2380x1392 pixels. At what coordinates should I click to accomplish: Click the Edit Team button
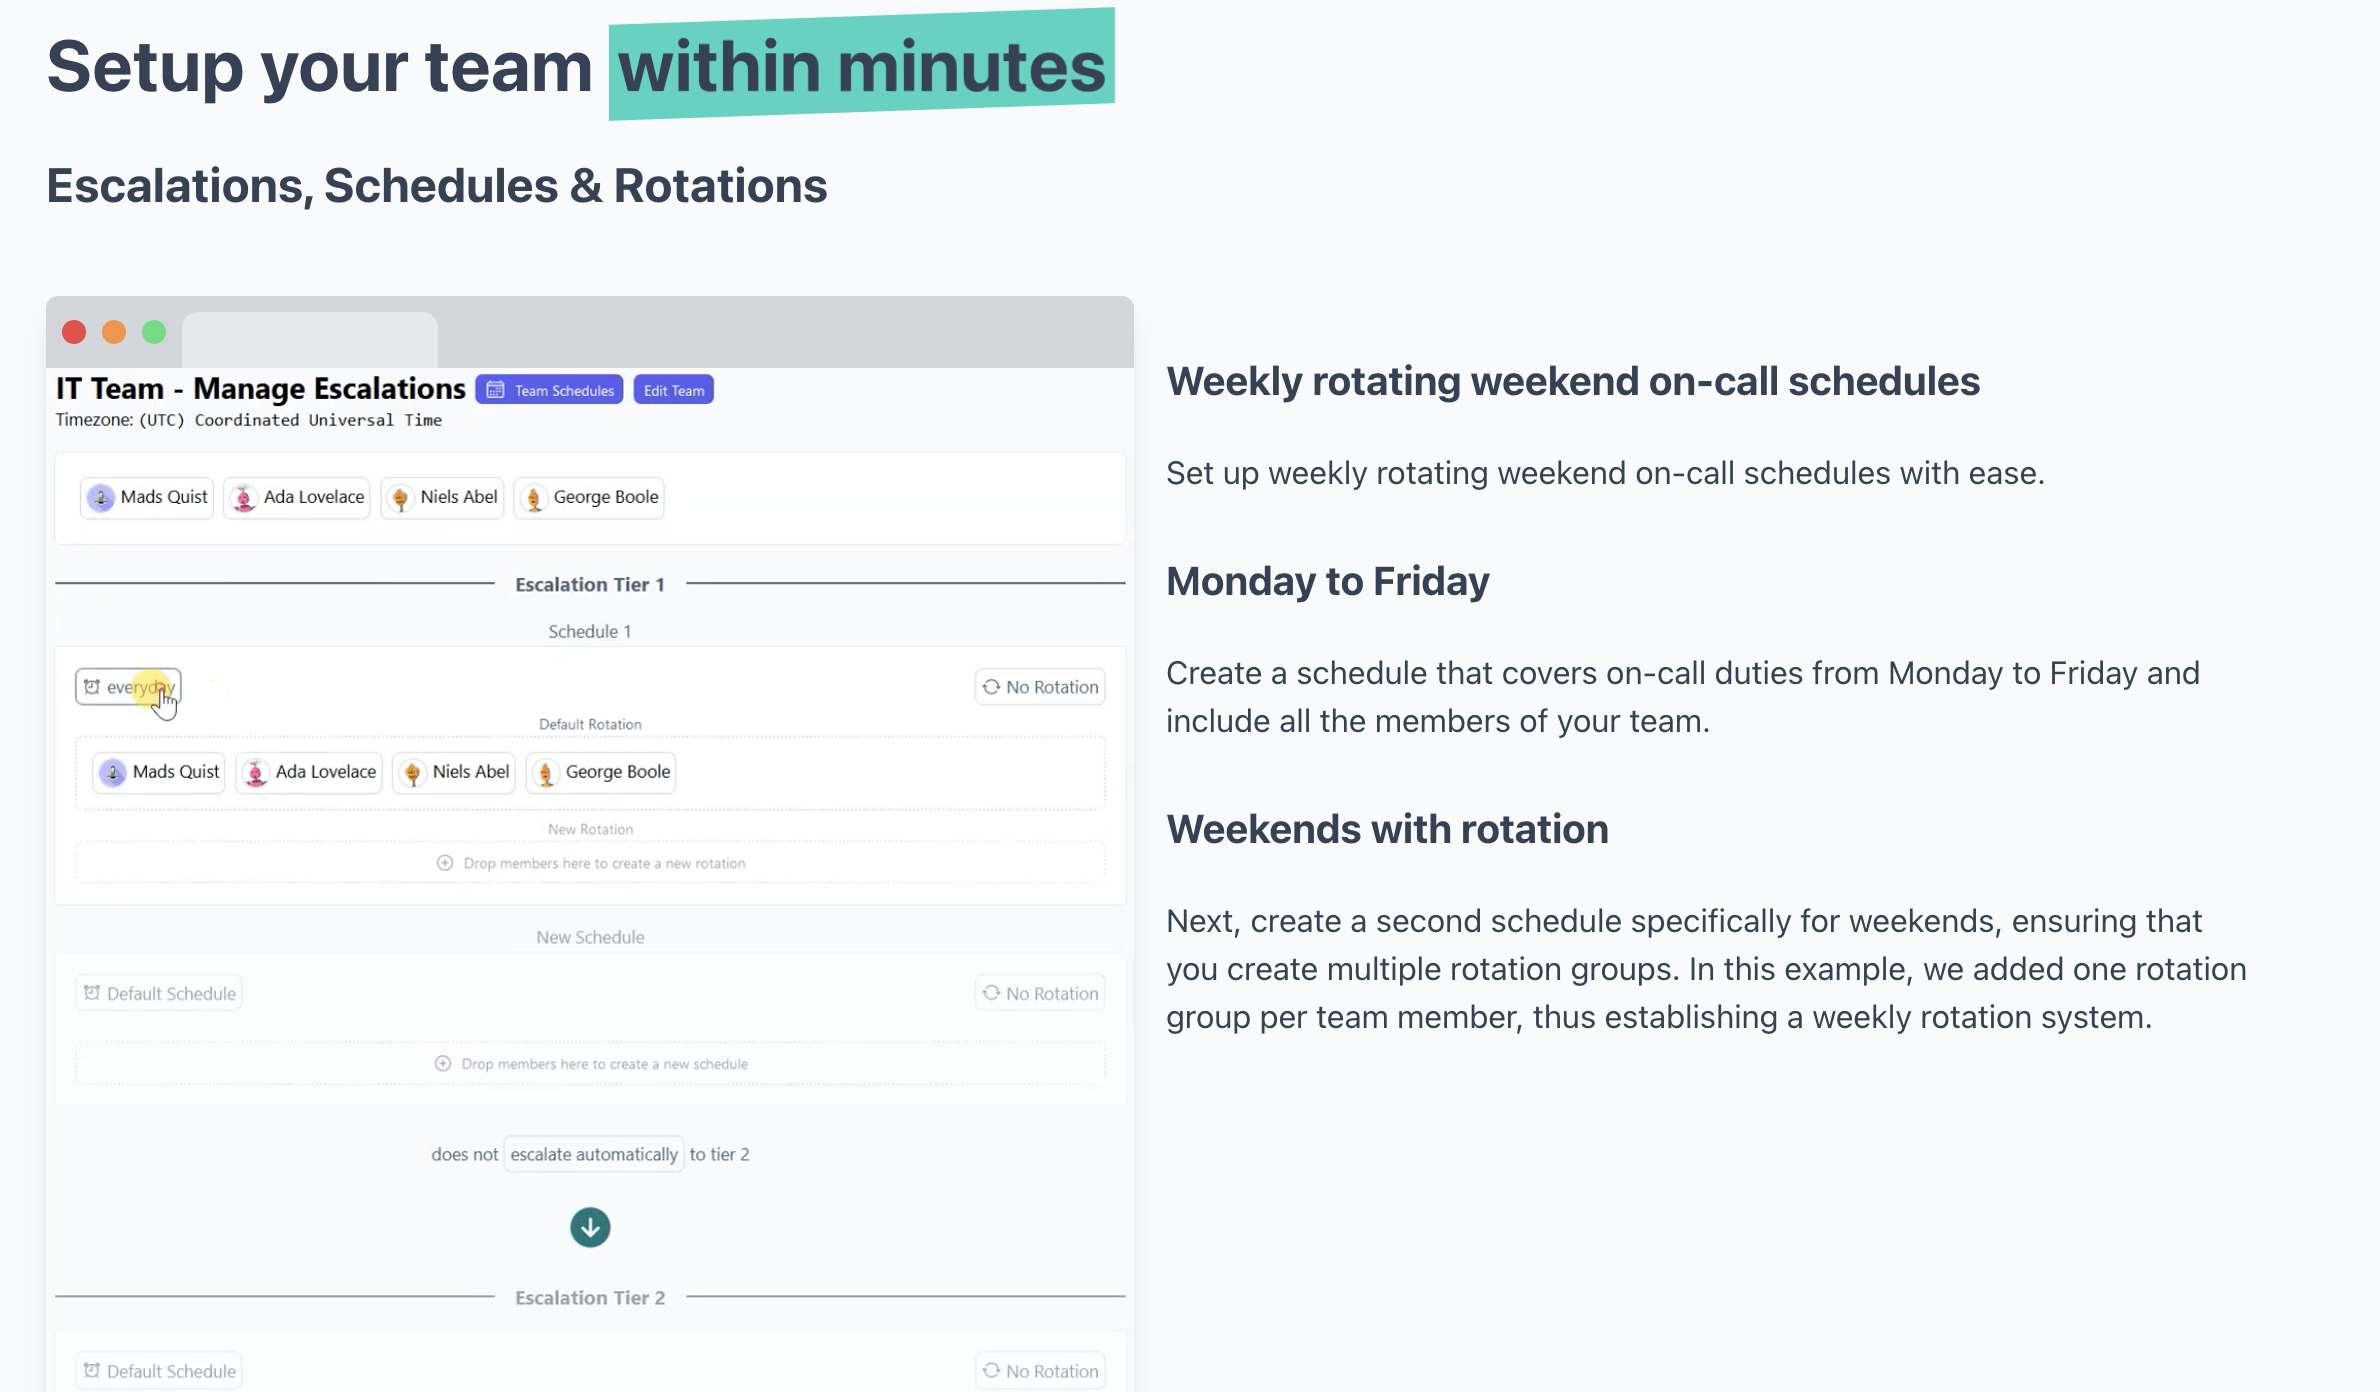673,390
